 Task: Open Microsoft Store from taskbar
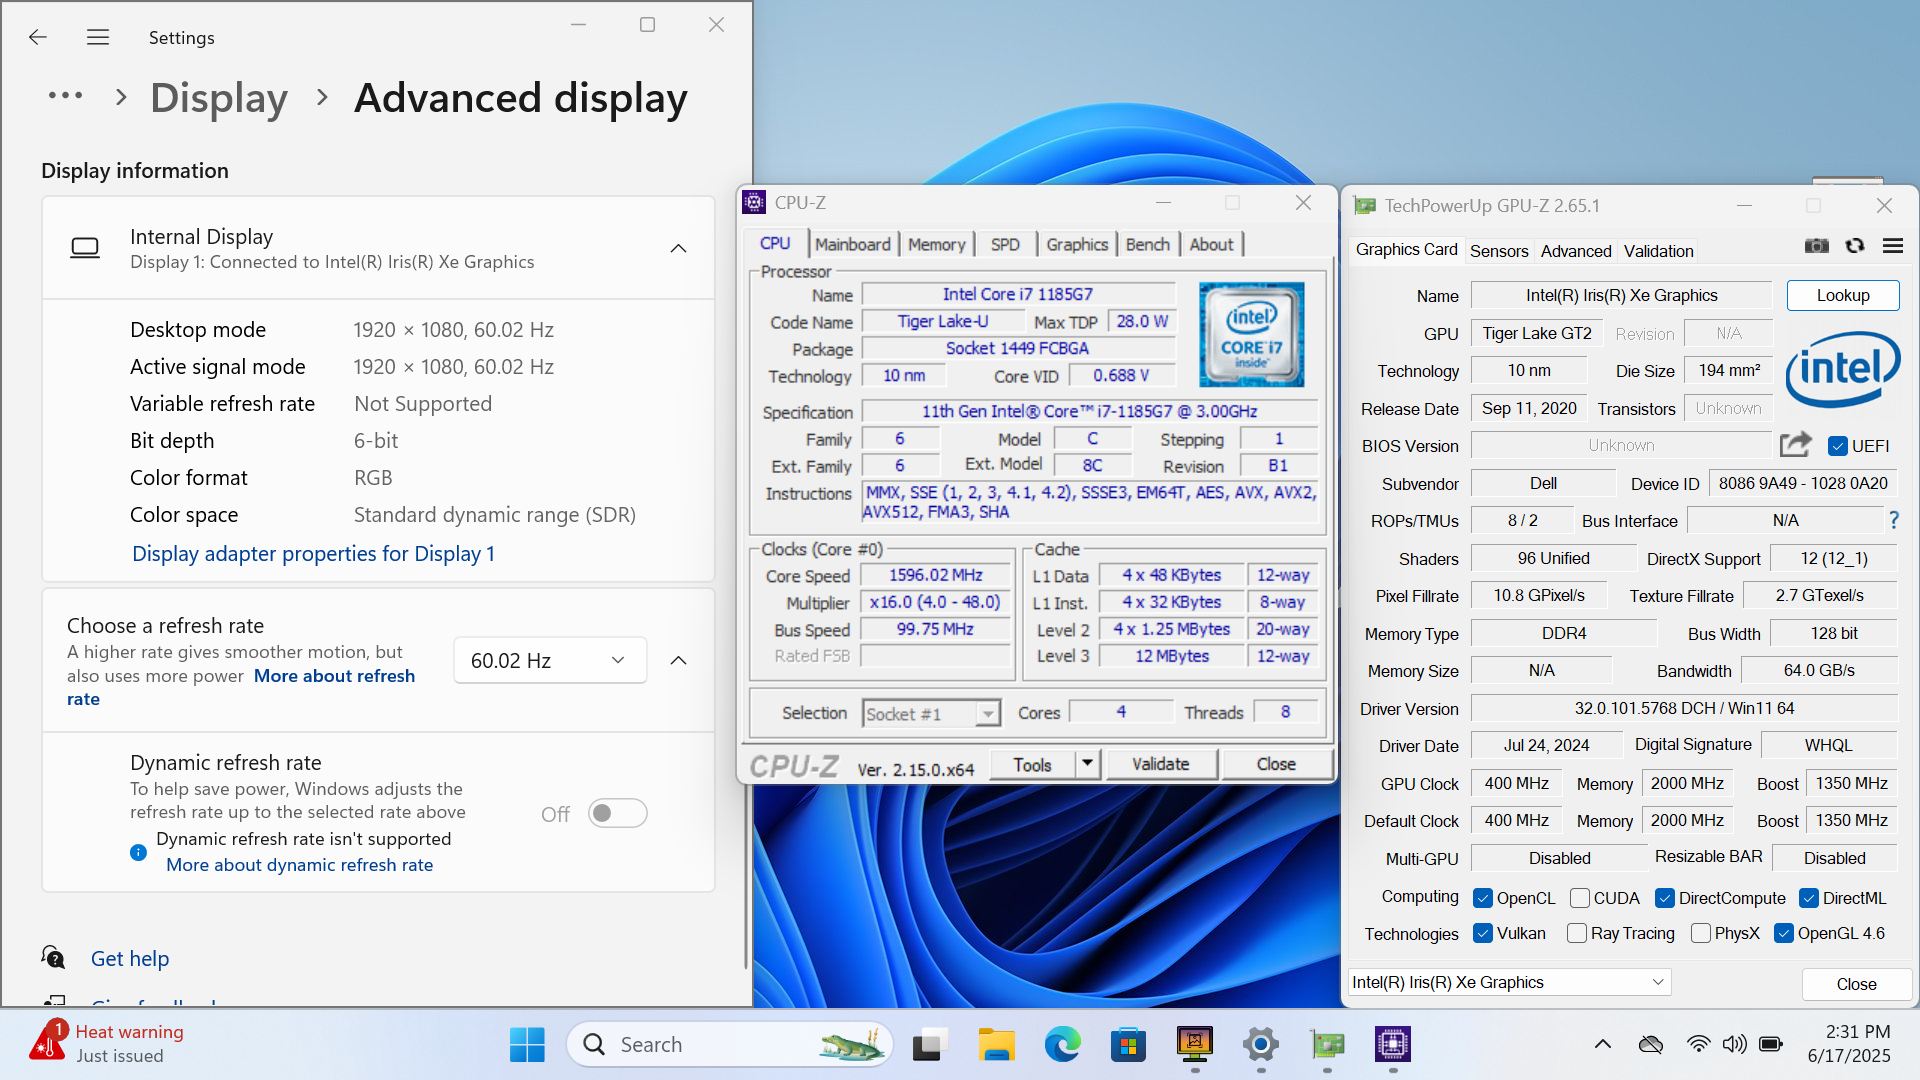tap(1128, 1044)
